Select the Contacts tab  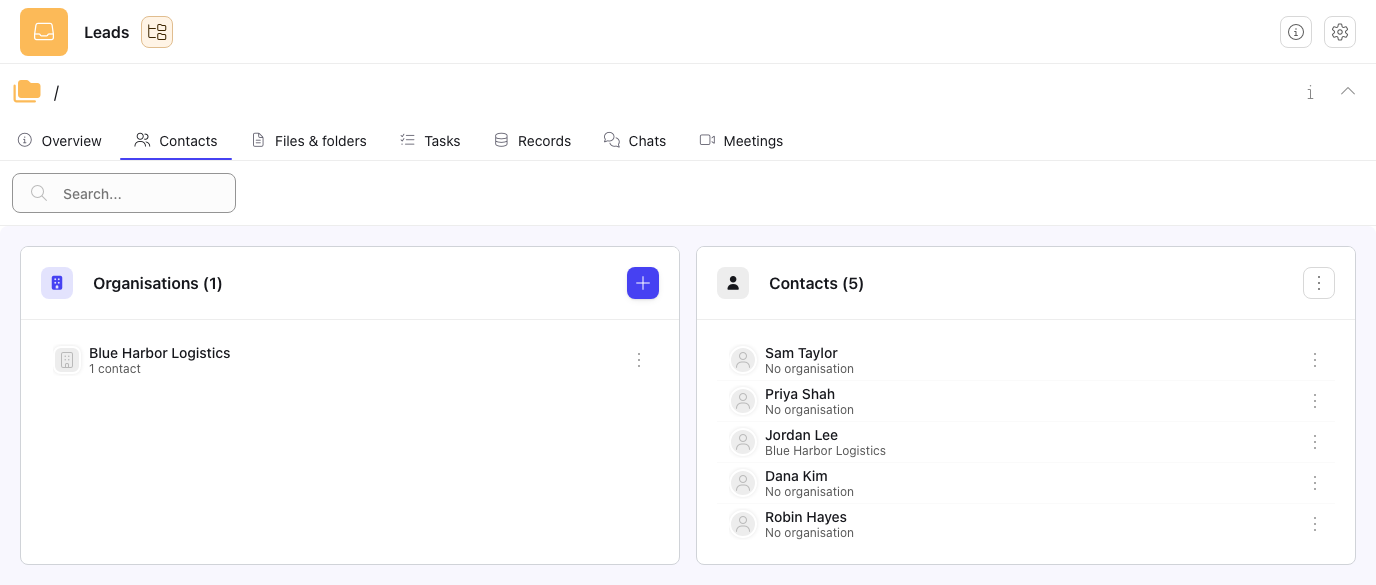pos(176,141)
